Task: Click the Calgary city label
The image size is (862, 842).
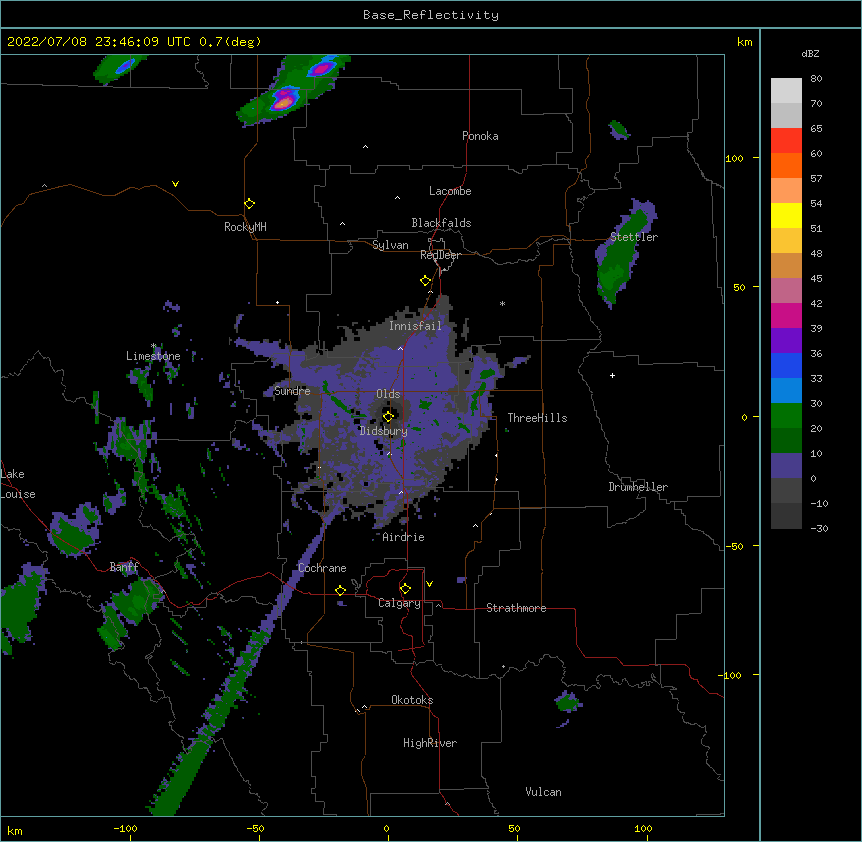Action: click(x=399, y=603)
